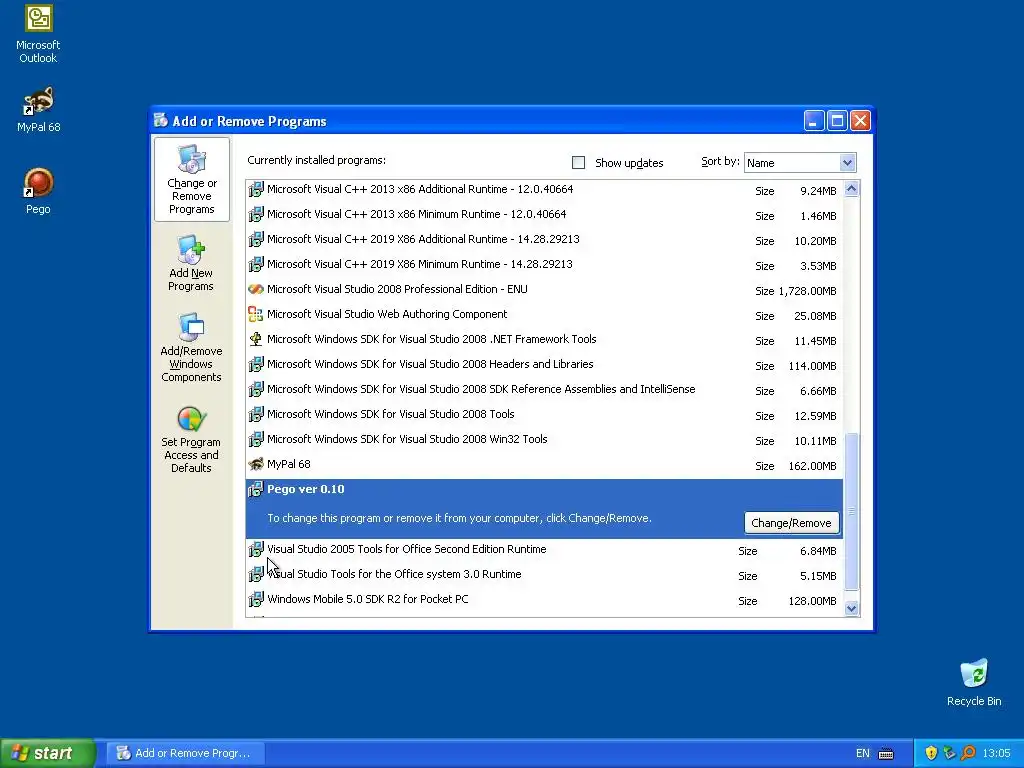Click icon of Windows Mobile 5.0 SDK R2
This screenshot has width=1024, height=768.
pyautogui.click(x=256, y=600)
